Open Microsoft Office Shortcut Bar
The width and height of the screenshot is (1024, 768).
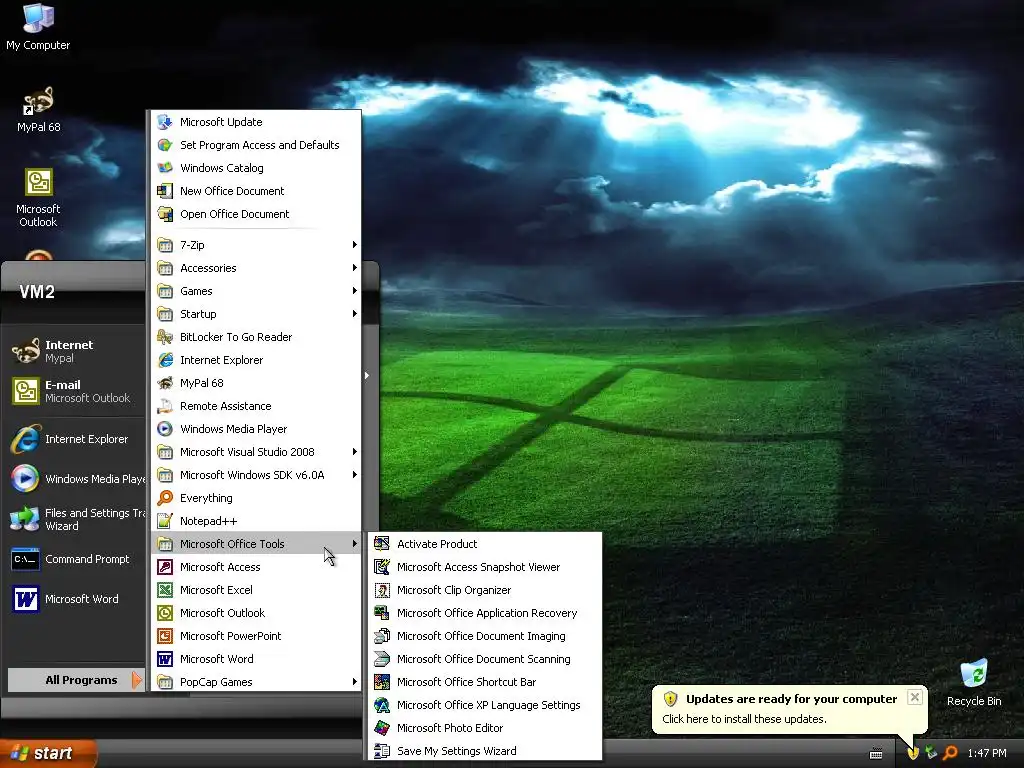[485, 682]
